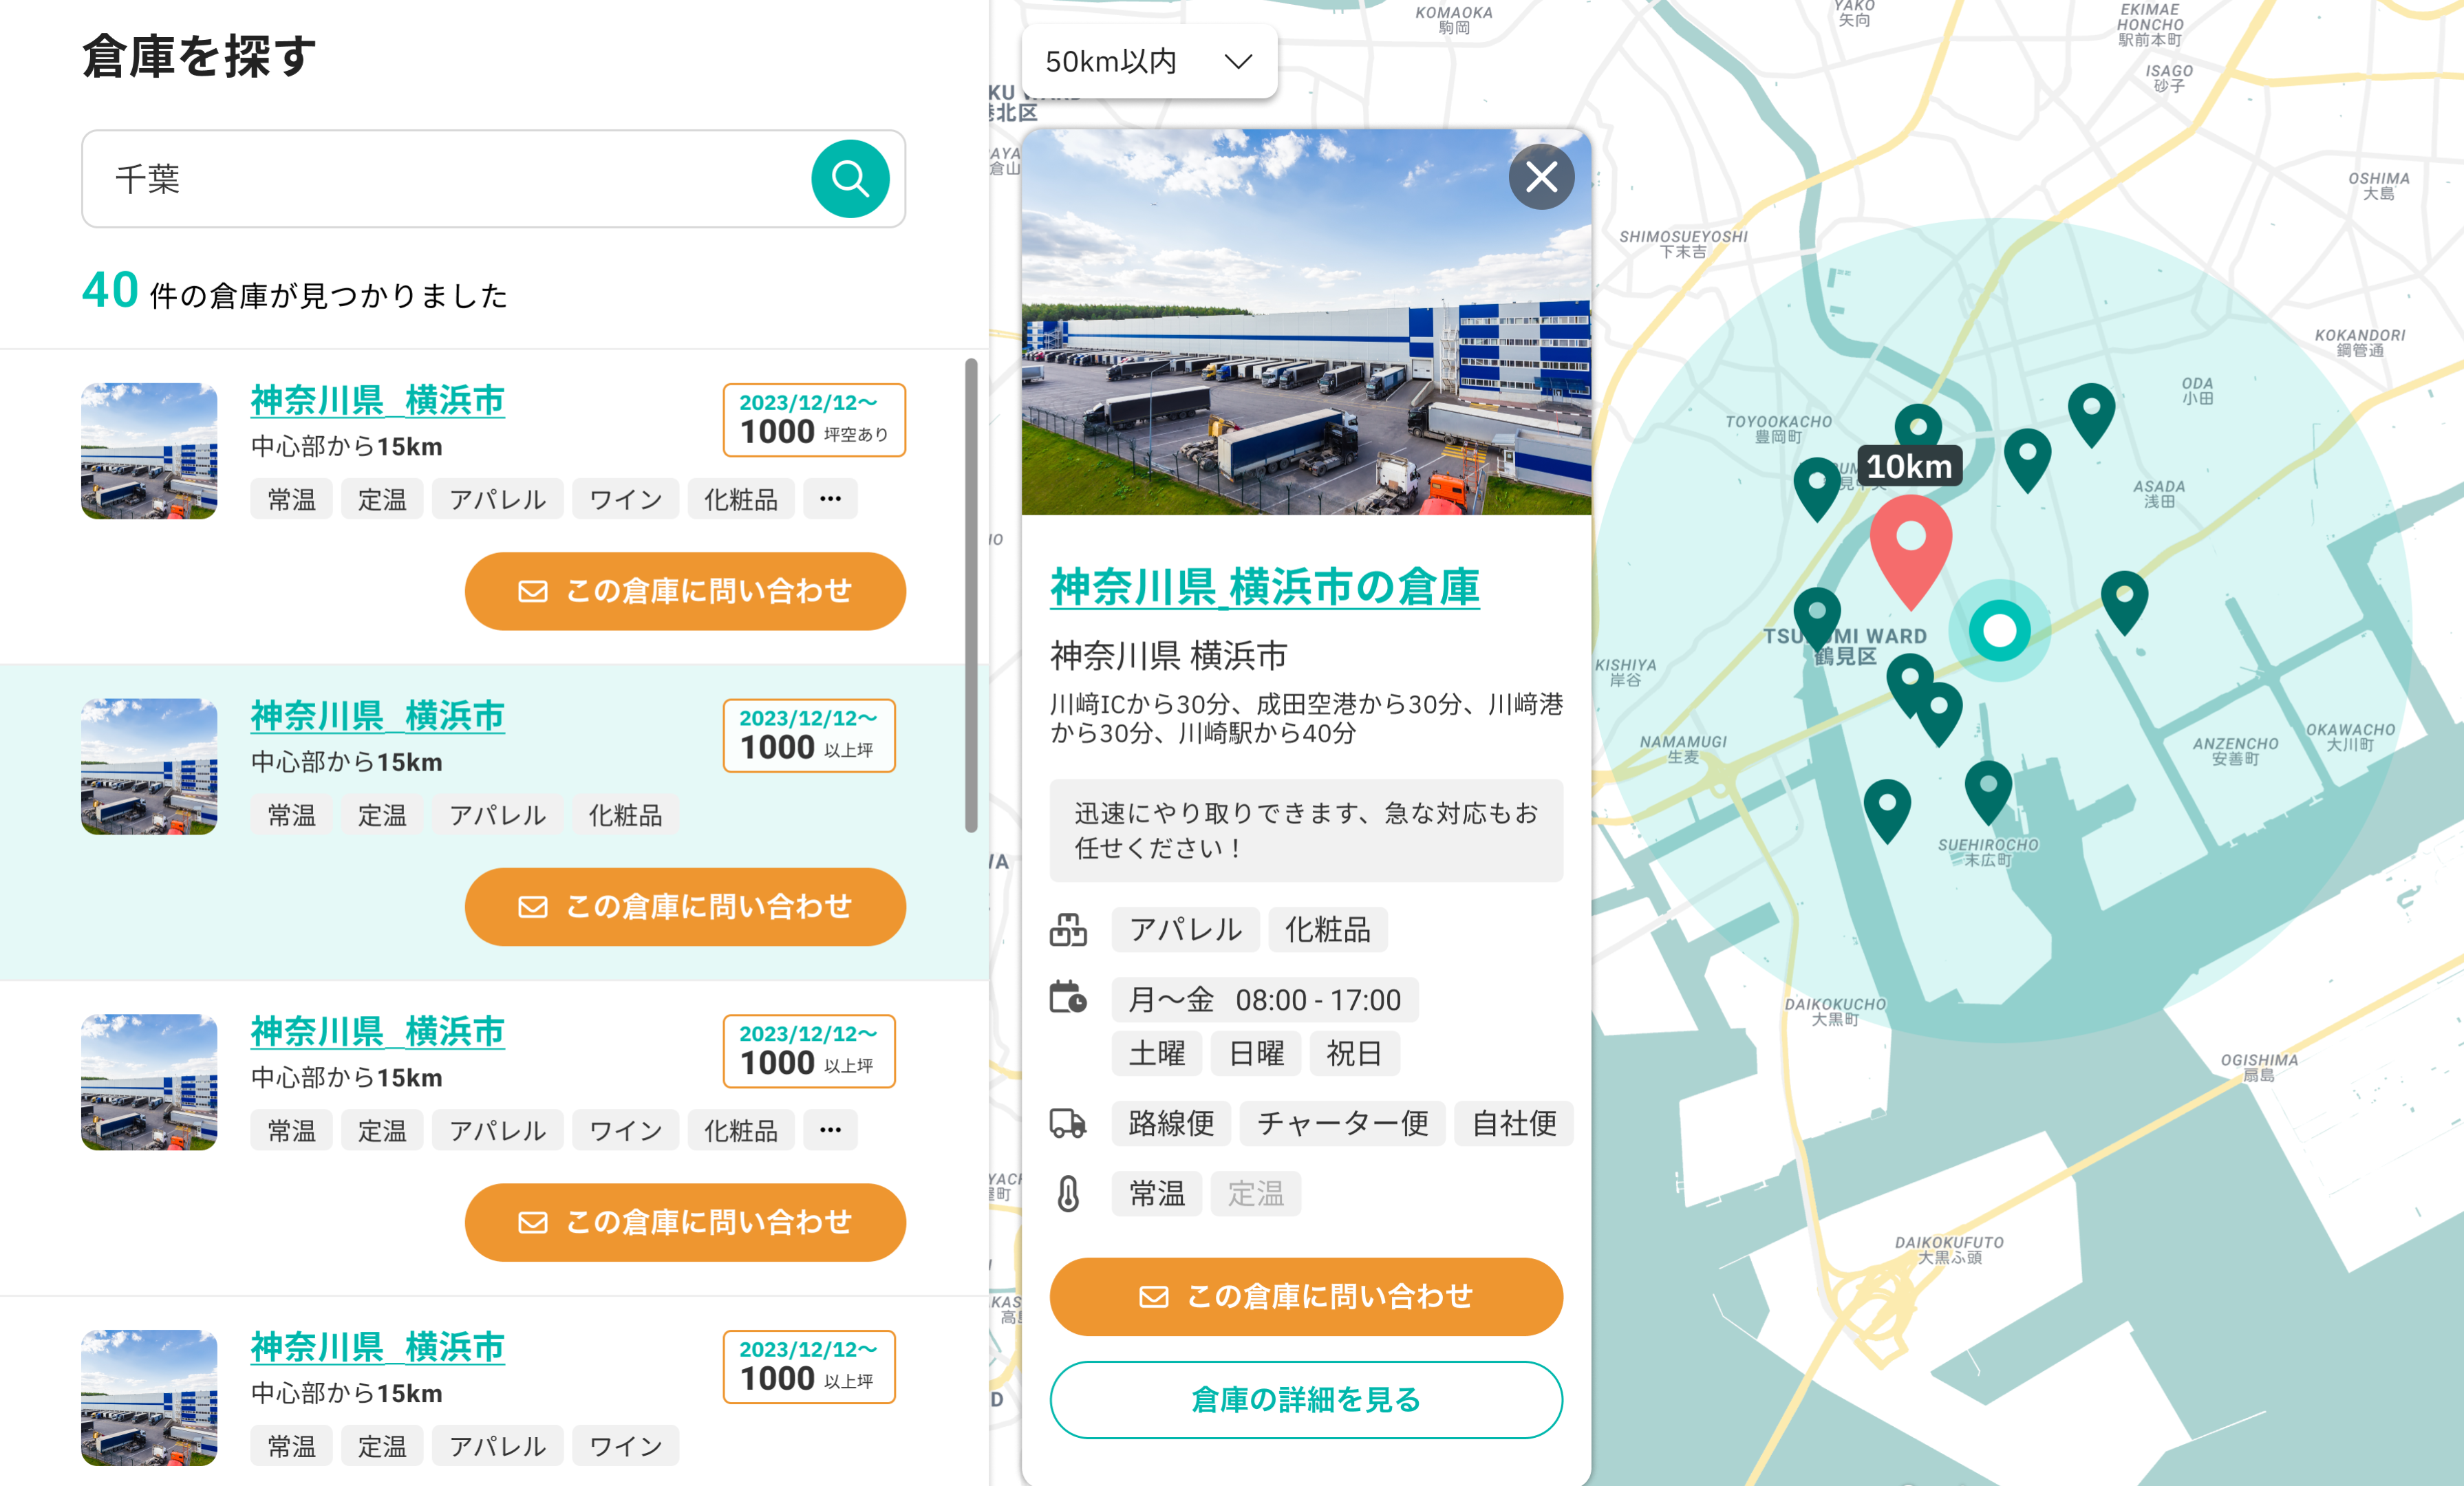This screenshot has width=2464, height=1486.
Task: Click チャーター便 delivery tag in popup
Action: 1342,1123
